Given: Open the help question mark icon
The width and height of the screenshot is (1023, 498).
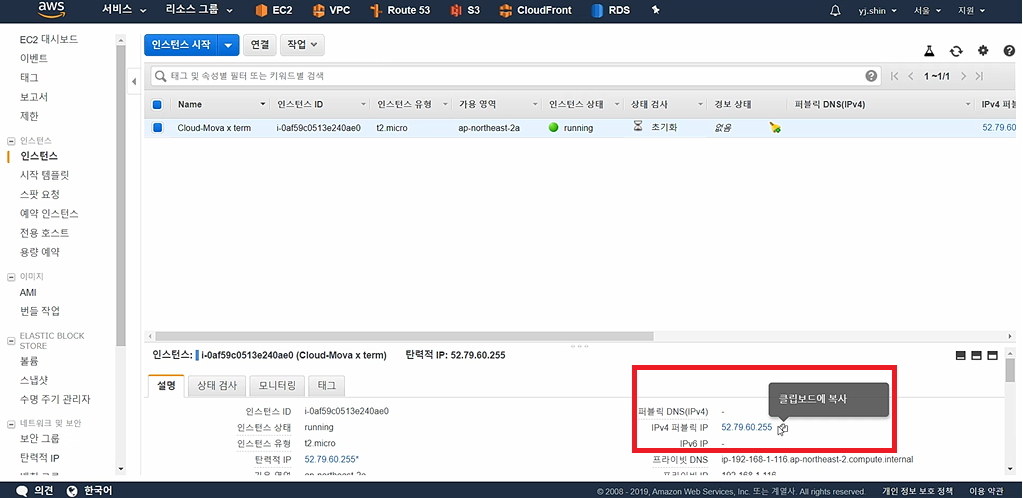Looking at the screenshot, I should 1009,51.
